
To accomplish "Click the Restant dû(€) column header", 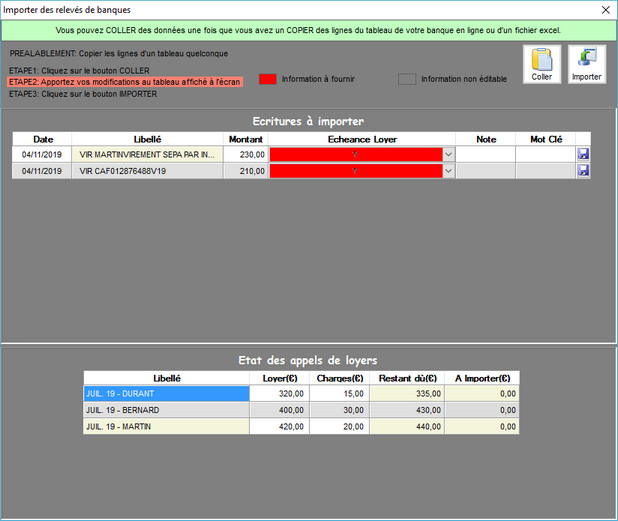I will (408, 379).
